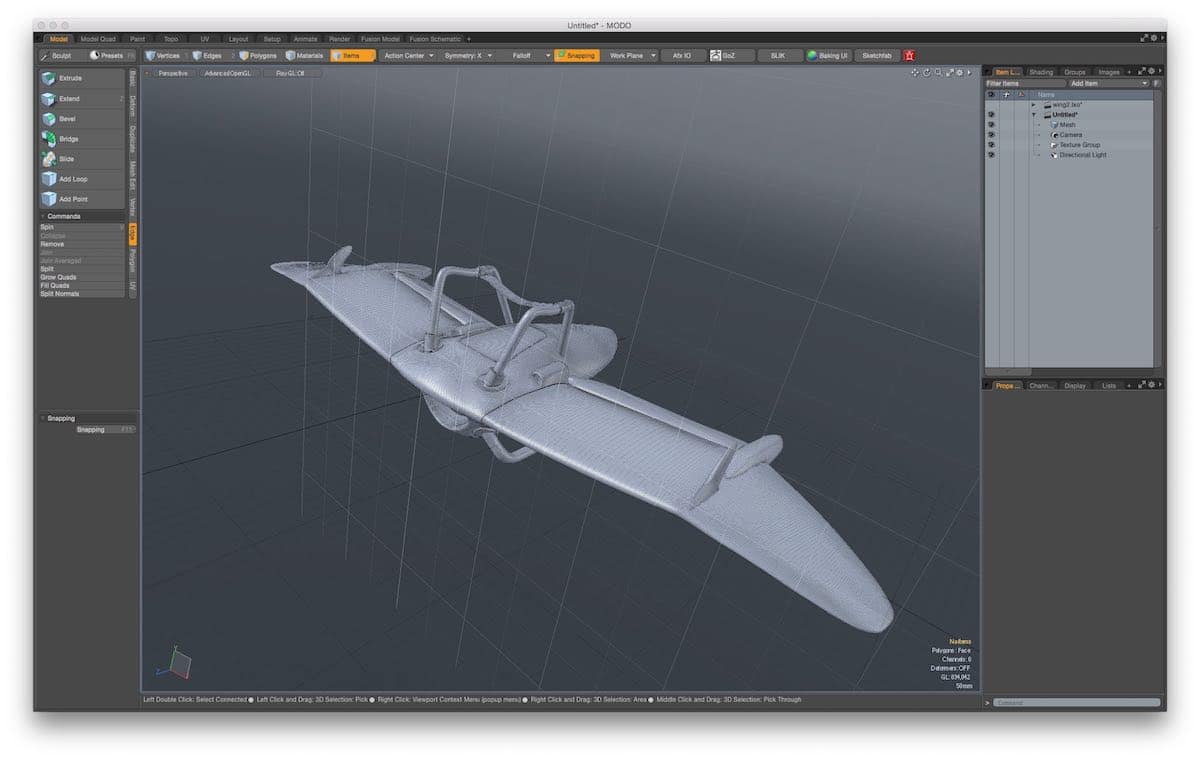Toggle visibility of the Directional Light
This screenshot has width=1200, height=759.
[991, 155]
